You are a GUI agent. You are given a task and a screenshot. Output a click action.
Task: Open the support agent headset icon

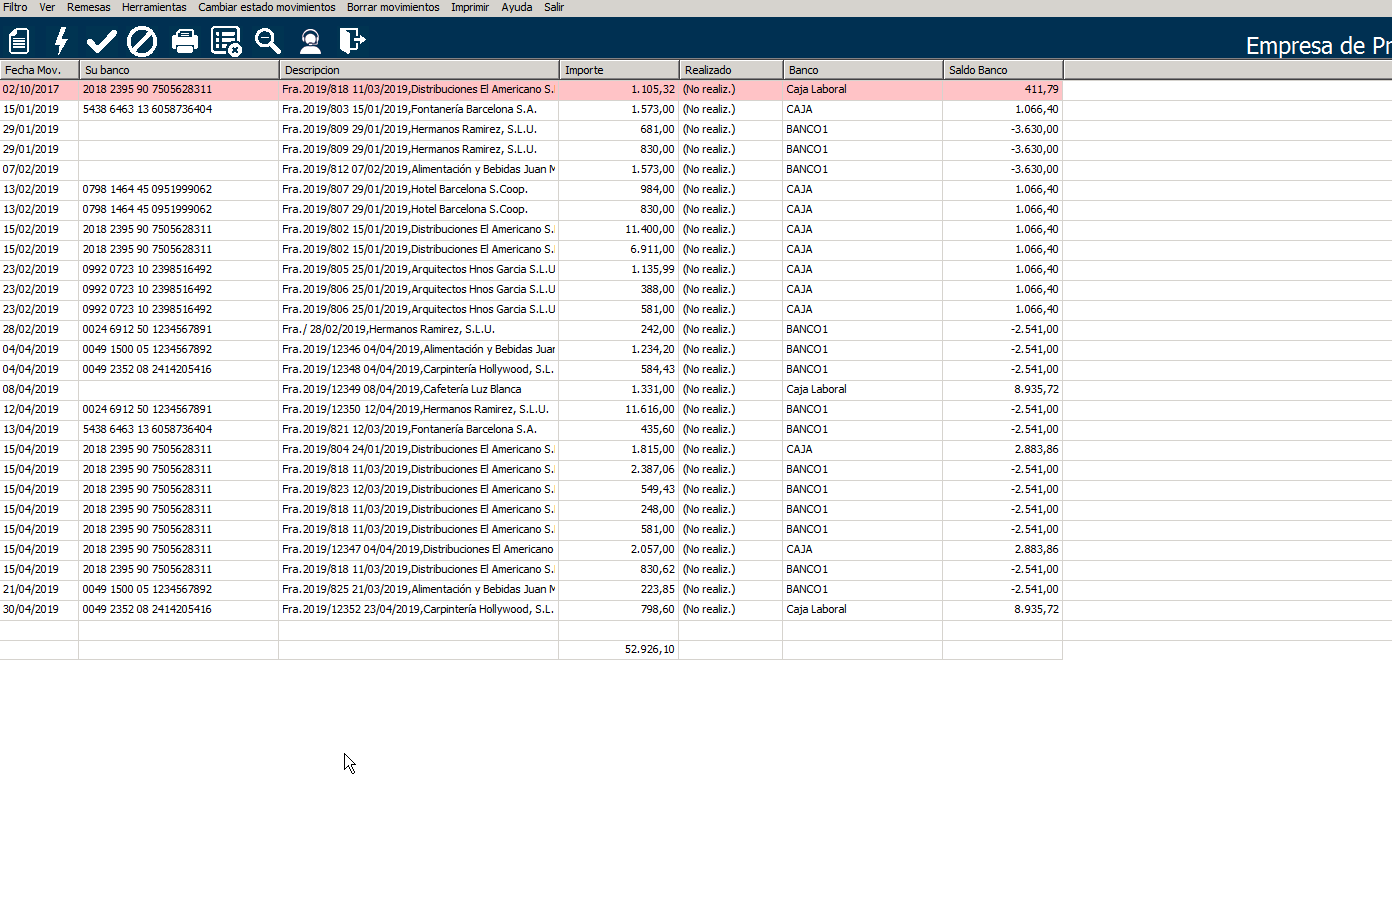[310, 41]
